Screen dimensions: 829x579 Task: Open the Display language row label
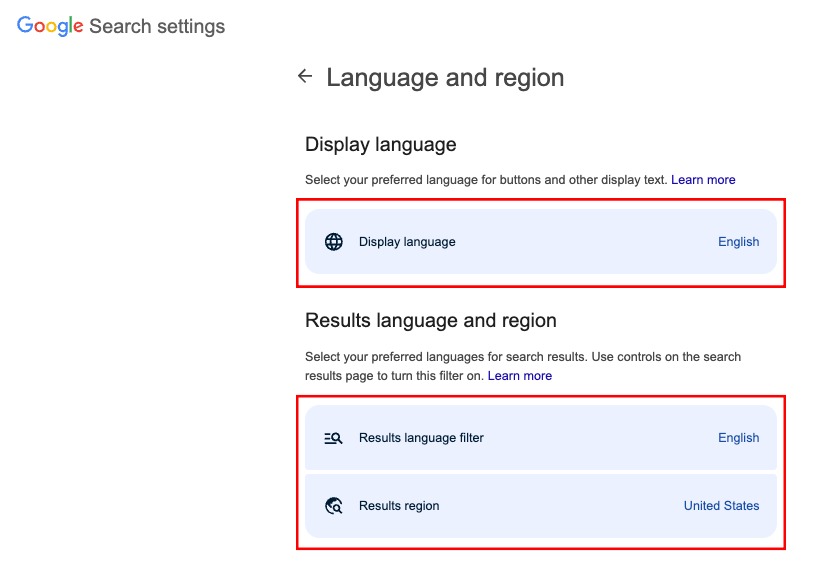pyautogui.click(x=407, y=242)
